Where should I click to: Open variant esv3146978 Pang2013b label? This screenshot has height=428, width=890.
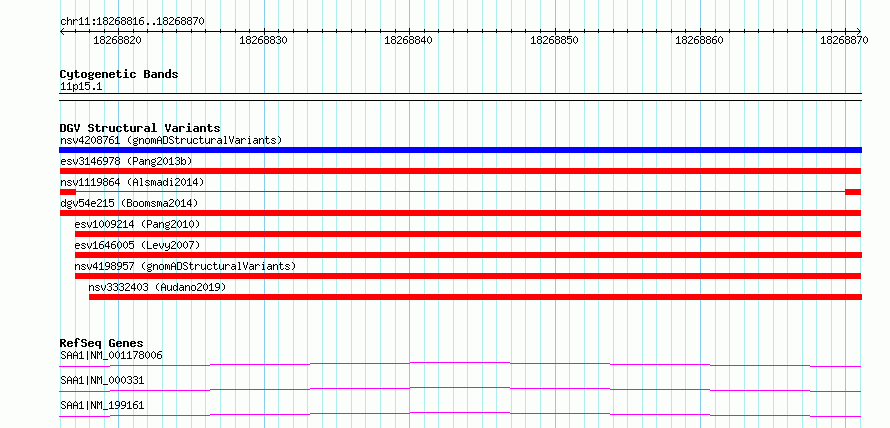(x=126, y=161)
